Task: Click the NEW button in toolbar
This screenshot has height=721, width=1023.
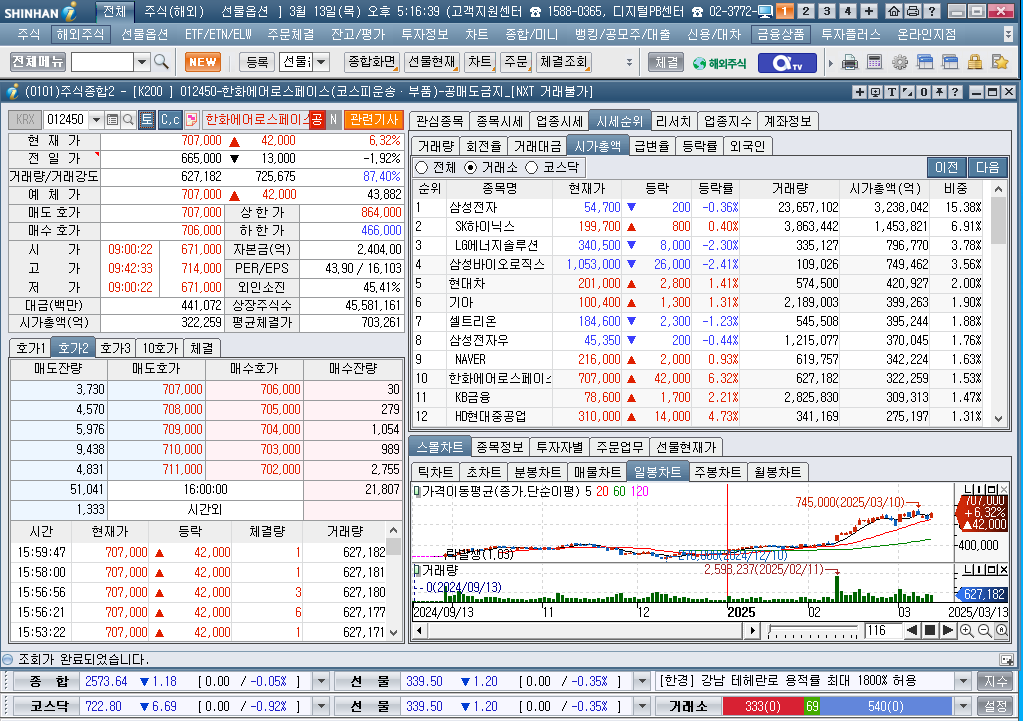Action: 203,62
